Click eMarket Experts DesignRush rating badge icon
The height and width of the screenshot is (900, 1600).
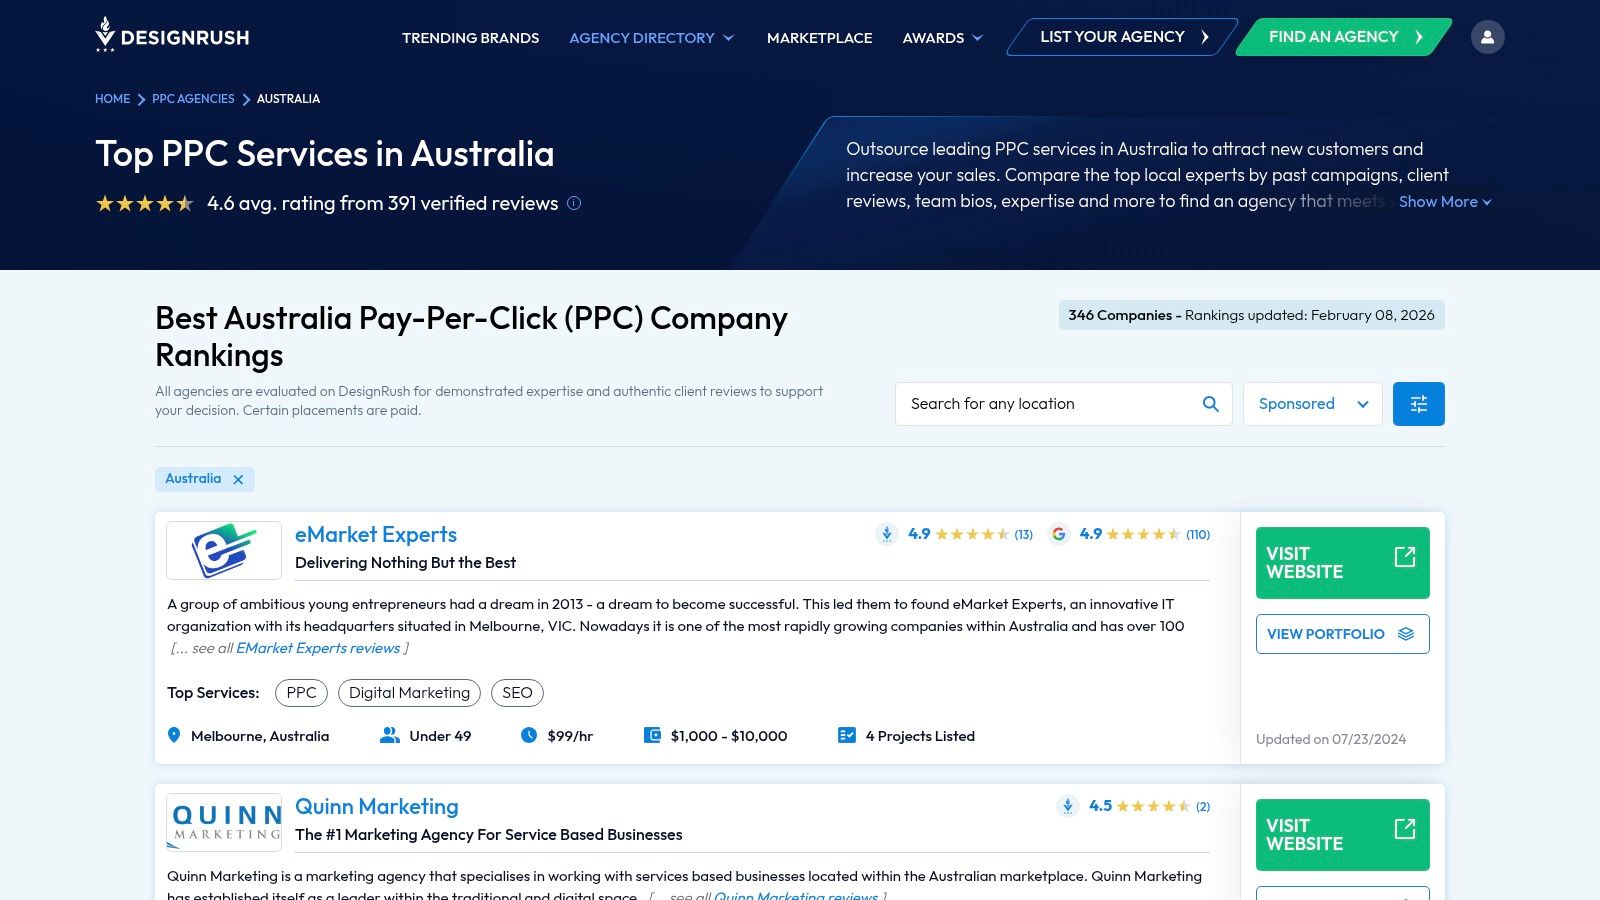coord(886,534)
